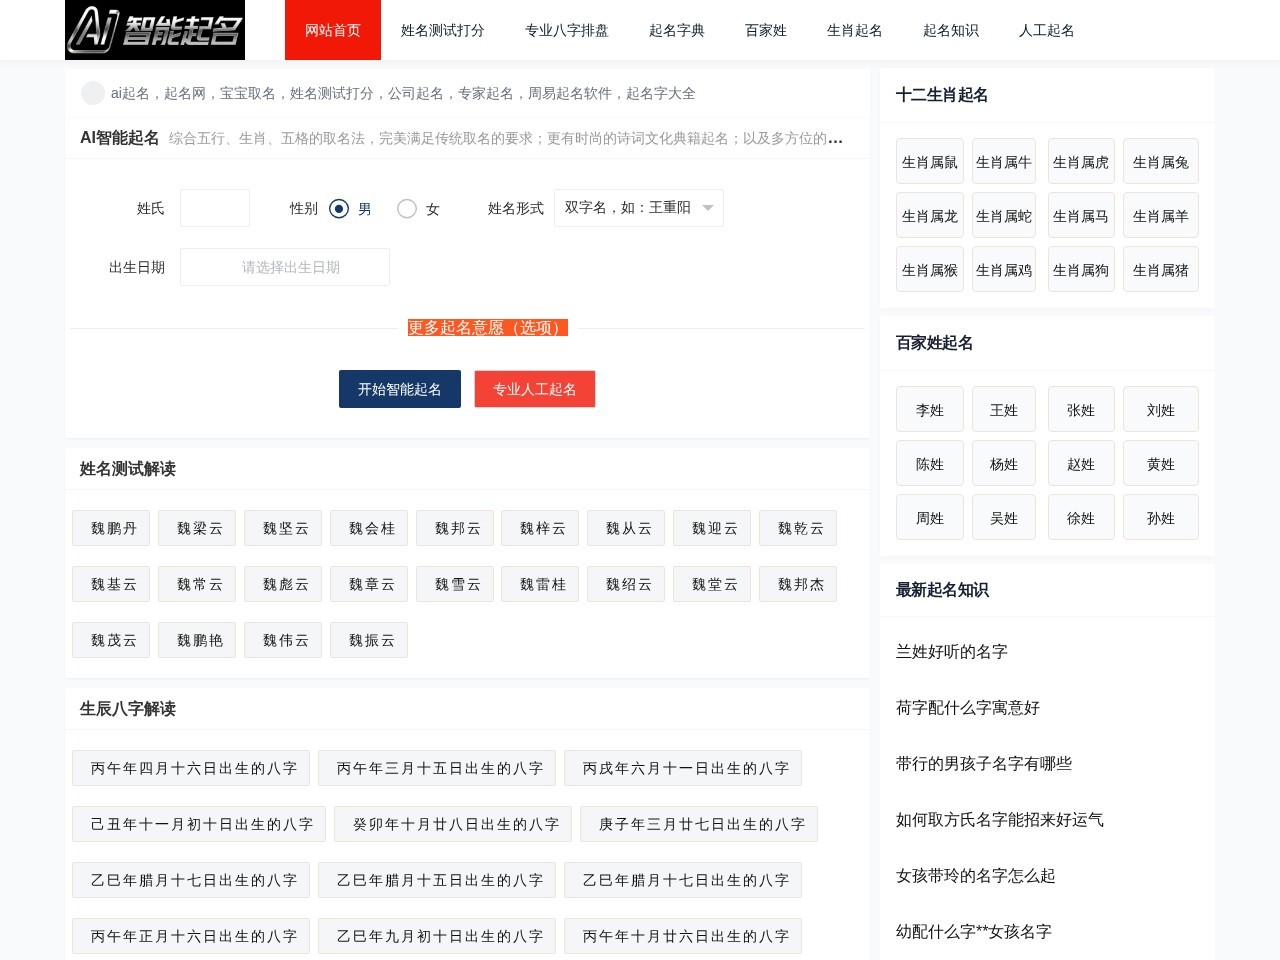Image resolution: width=1280 pixels, height=960 pixels.
Task: Open 专业八字排盘 menu item
Action: point(567,30)
